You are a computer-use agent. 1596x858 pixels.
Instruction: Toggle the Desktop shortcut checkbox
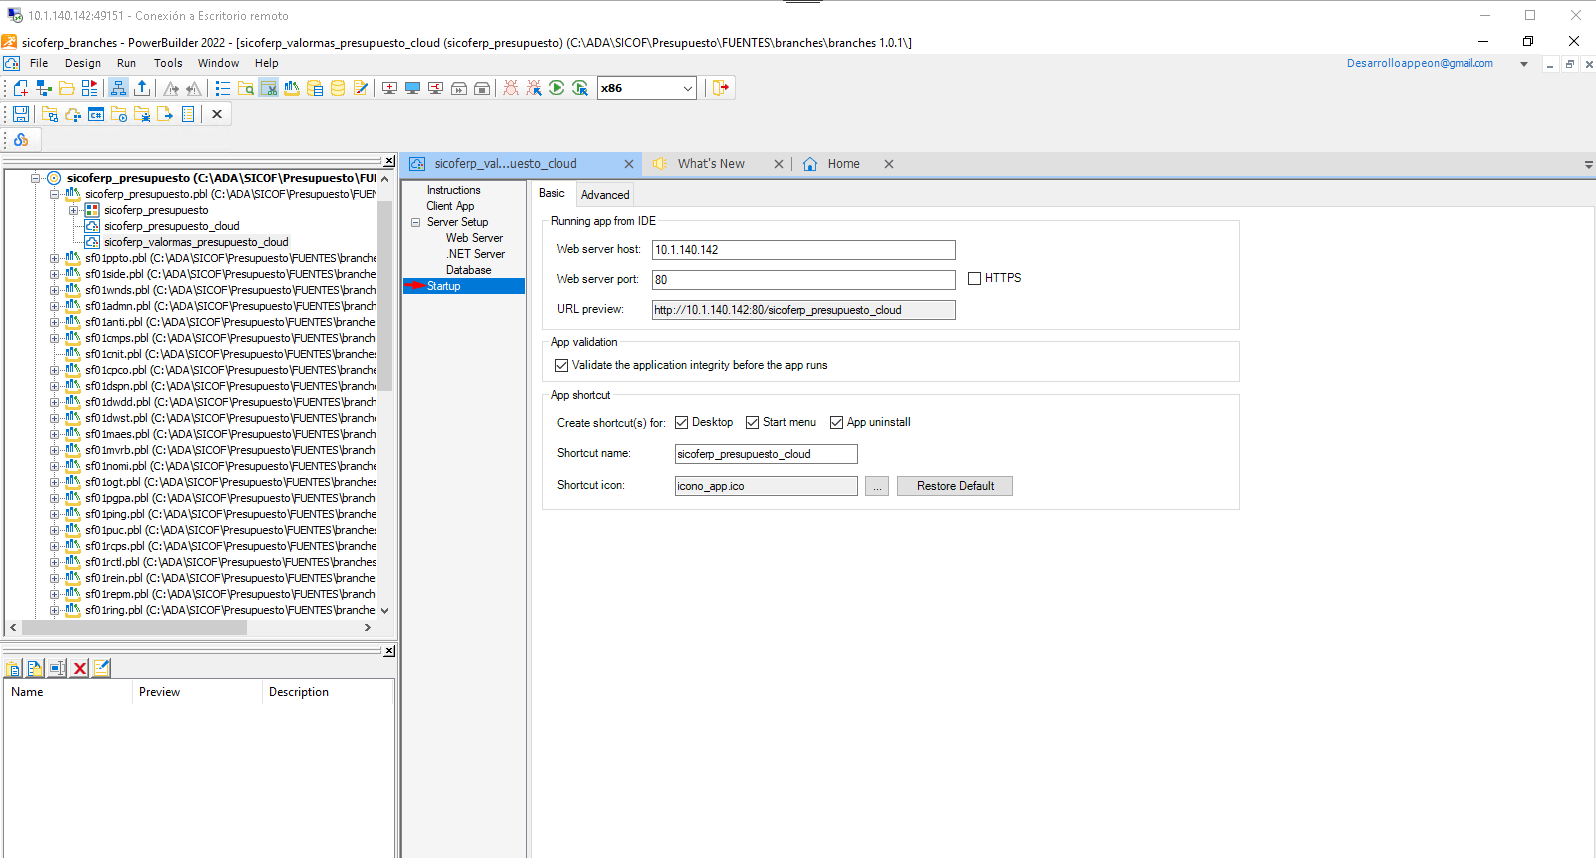pyautogui.click(x=682, y=423)
